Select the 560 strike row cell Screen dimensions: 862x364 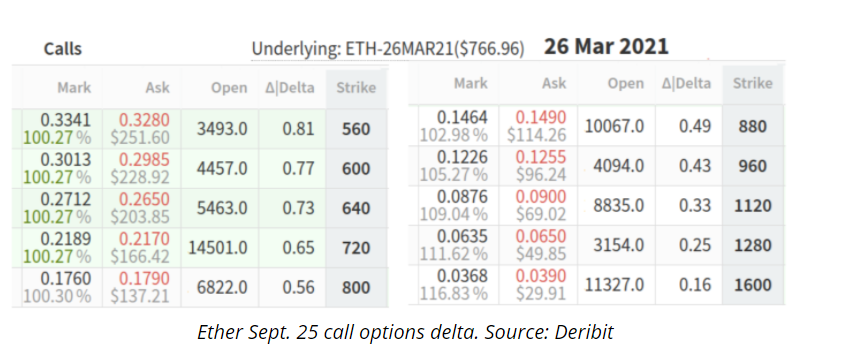[356, 129]
